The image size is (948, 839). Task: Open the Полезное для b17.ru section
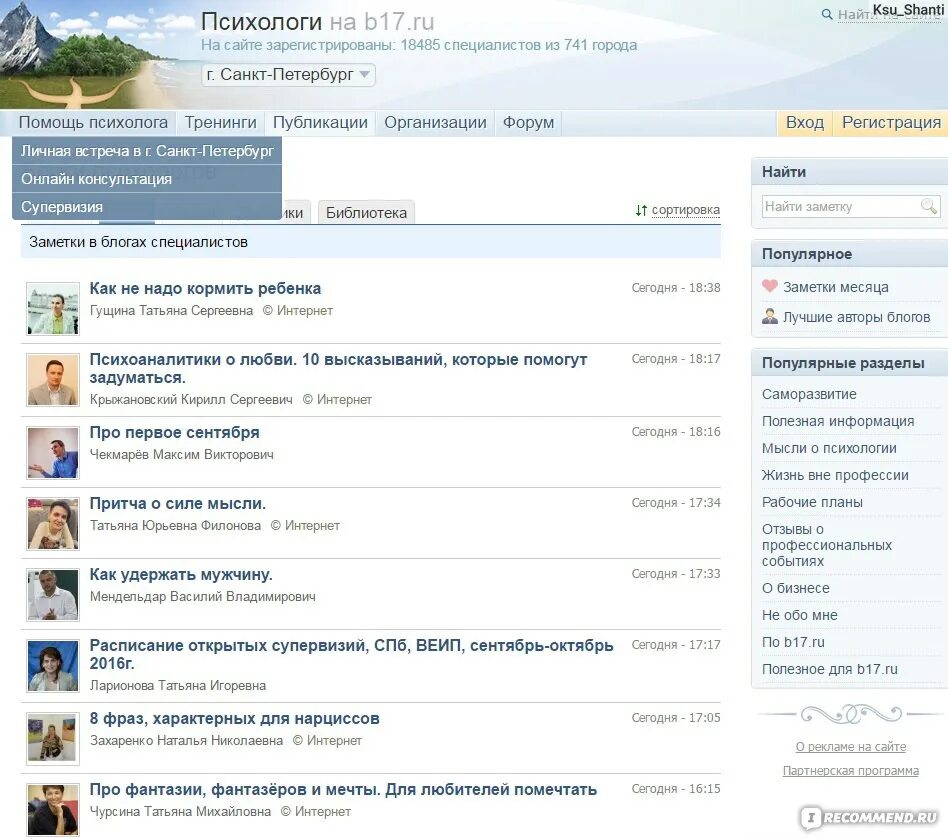click(x=830, y=669)
